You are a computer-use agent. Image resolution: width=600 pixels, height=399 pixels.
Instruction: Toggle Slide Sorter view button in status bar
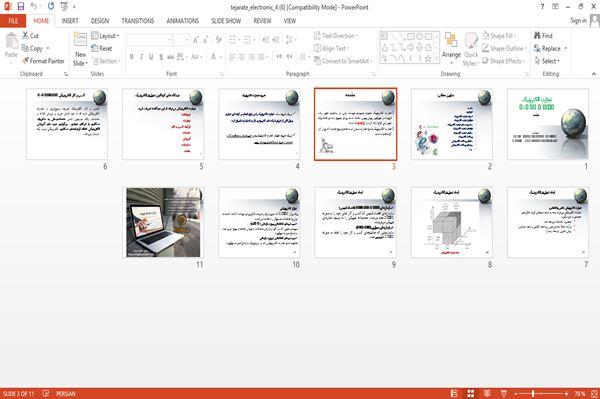pyautogui.click(x=471, y=394)
